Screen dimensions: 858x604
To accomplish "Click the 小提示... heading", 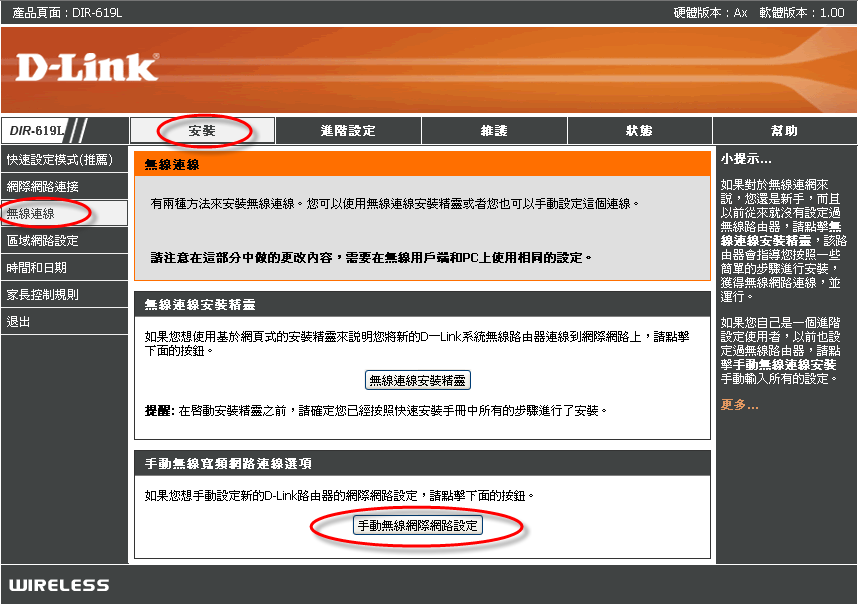I will click(746, 159).
